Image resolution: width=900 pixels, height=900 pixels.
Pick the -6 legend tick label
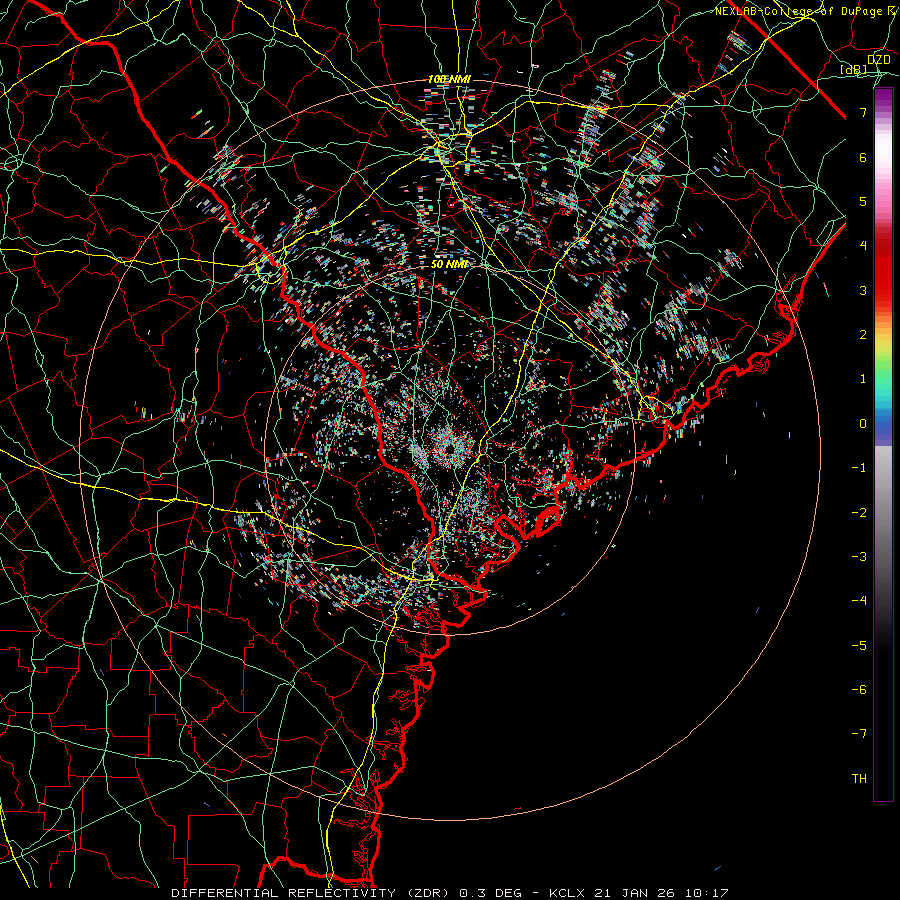coord(859,690)
